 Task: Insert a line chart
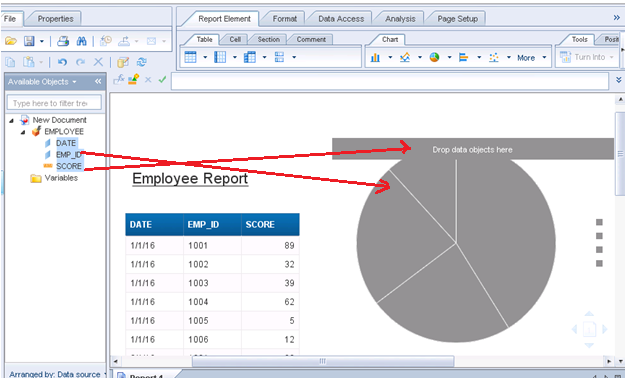click(405, 58)
